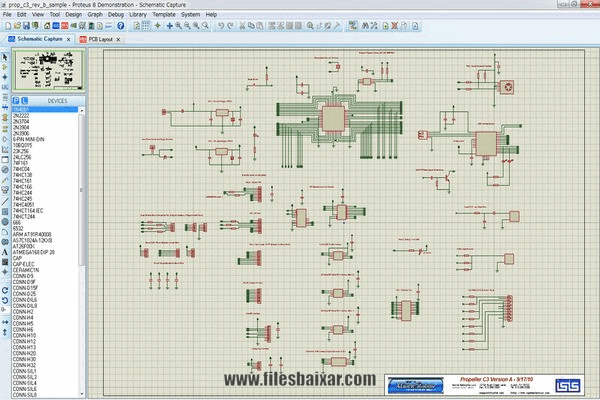Click the Home Page toolbar icon
The width and height of the screenshot is (600, 400).
[x=47, y=26]
